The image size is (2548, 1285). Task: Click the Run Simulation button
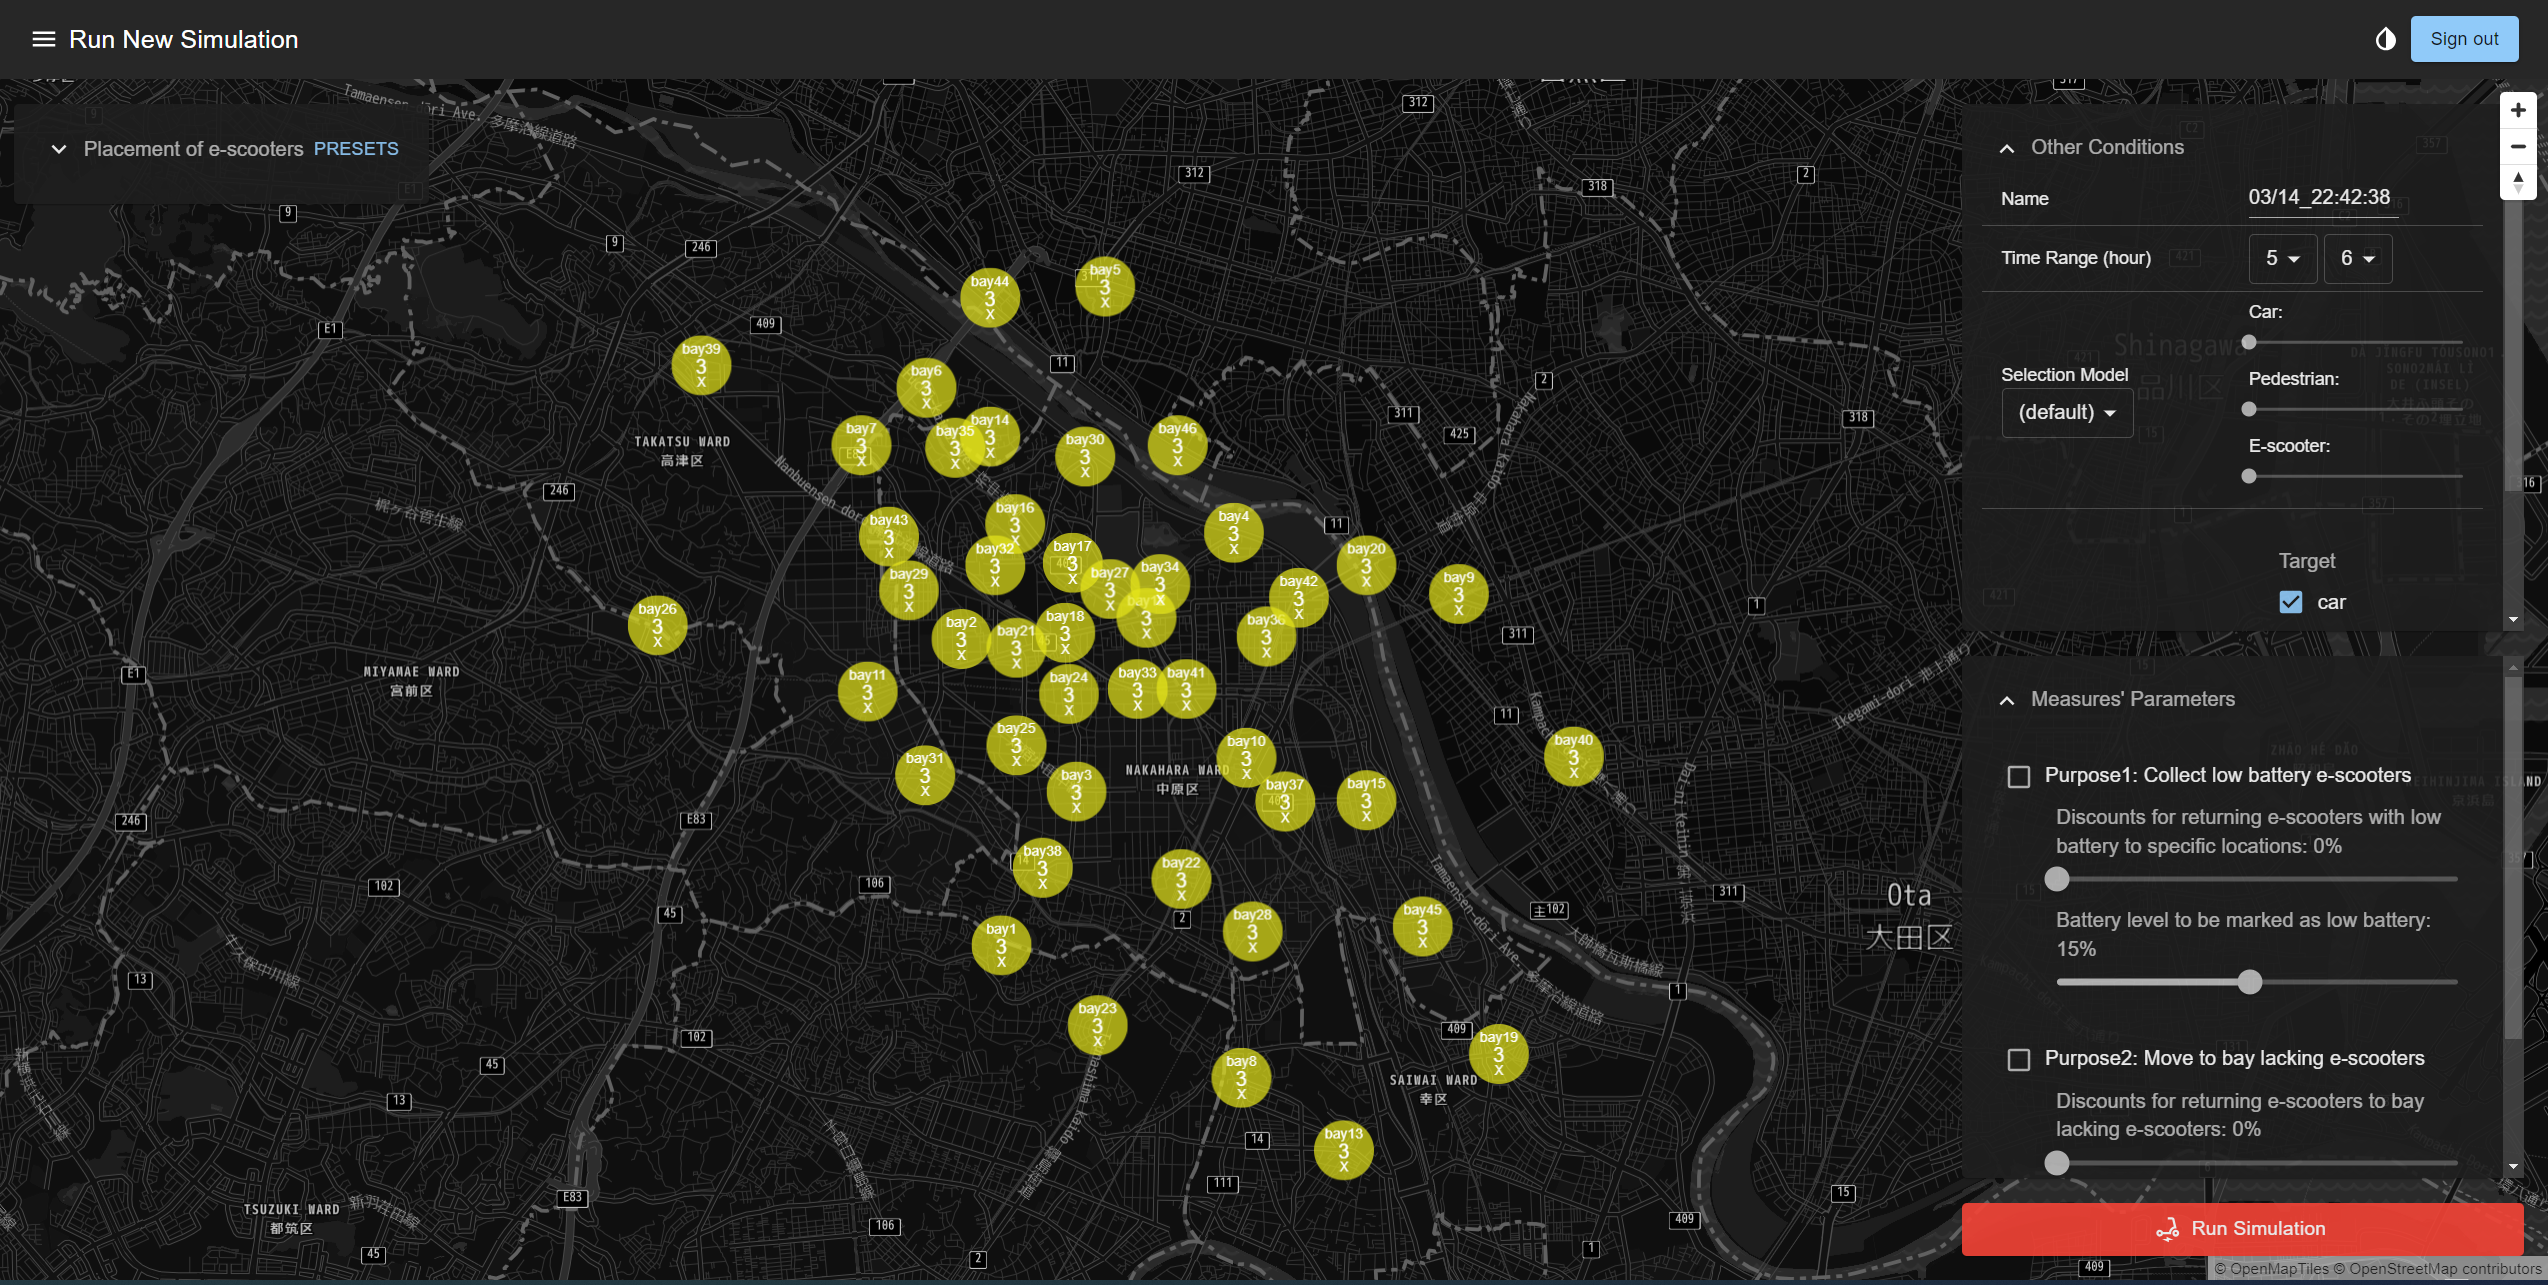(x=2241, y=1229)
